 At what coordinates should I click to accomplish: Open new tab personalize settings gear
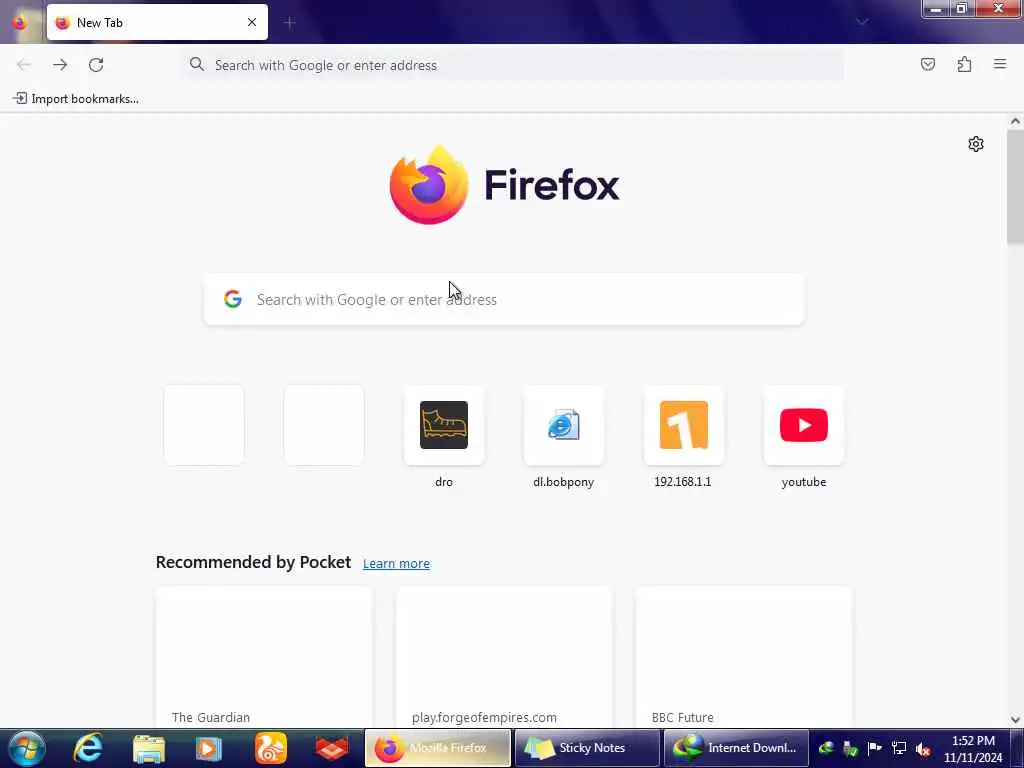(x=976, y=144)
